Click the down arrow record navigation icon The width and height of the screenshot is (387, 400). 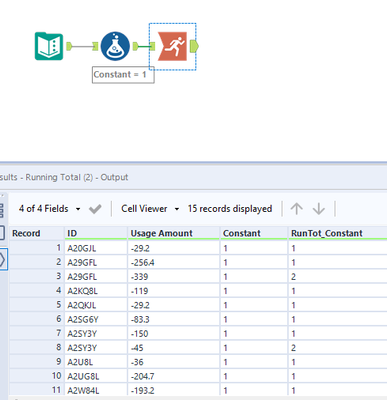(319, 209)
